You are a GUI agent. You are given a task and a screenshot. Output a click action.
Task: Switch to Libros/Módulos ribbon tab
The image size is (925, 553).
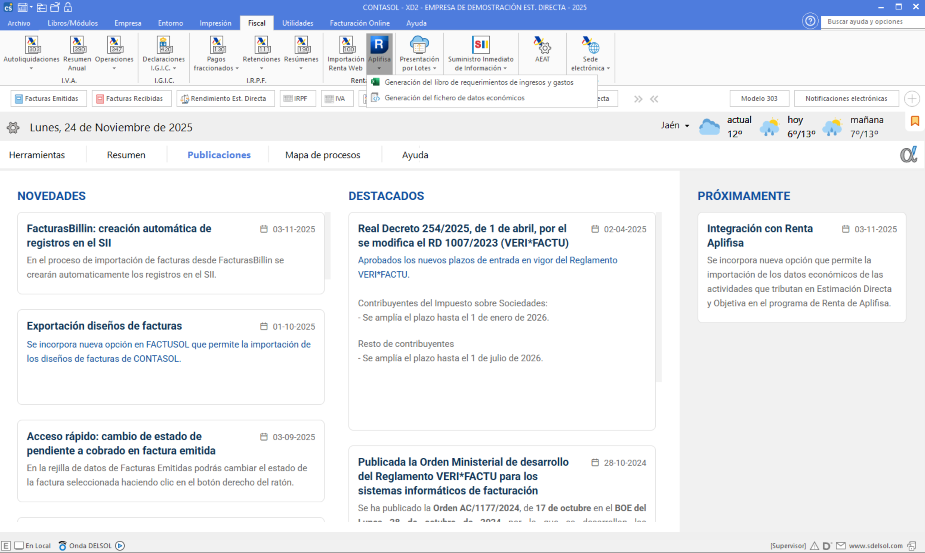(73, 23)
